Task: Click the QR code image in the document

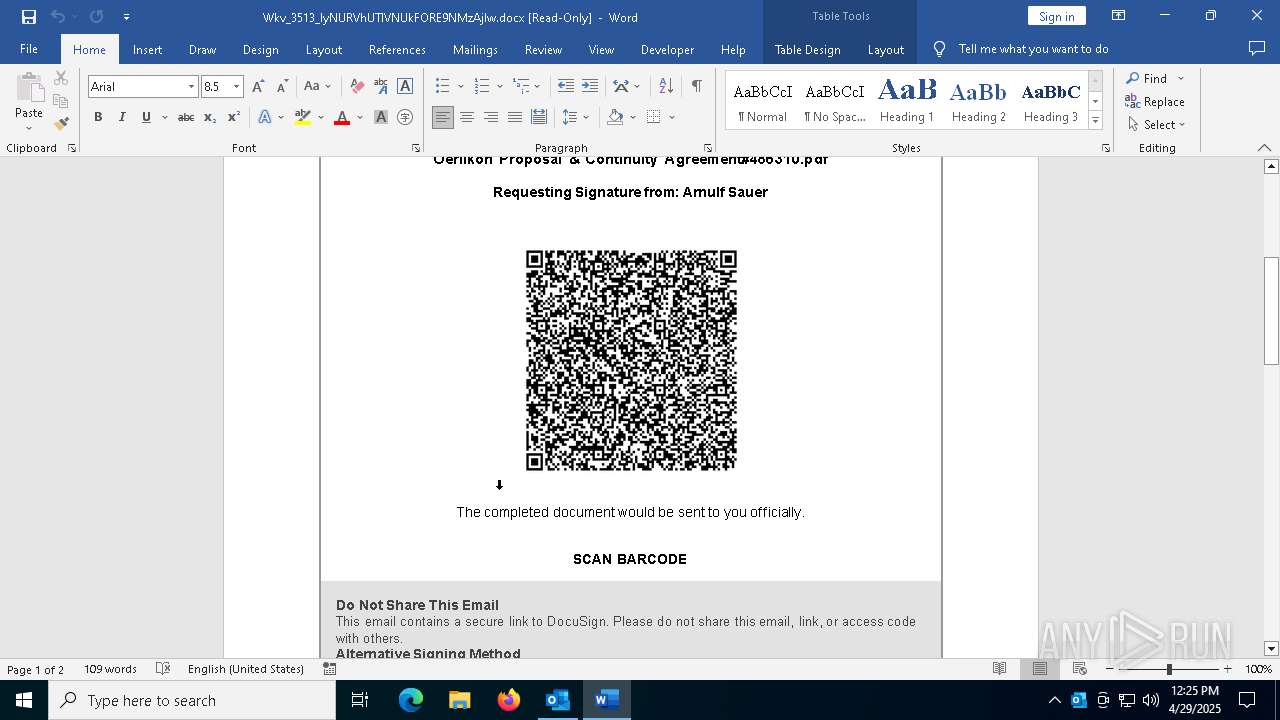Action: pos(631,360)
